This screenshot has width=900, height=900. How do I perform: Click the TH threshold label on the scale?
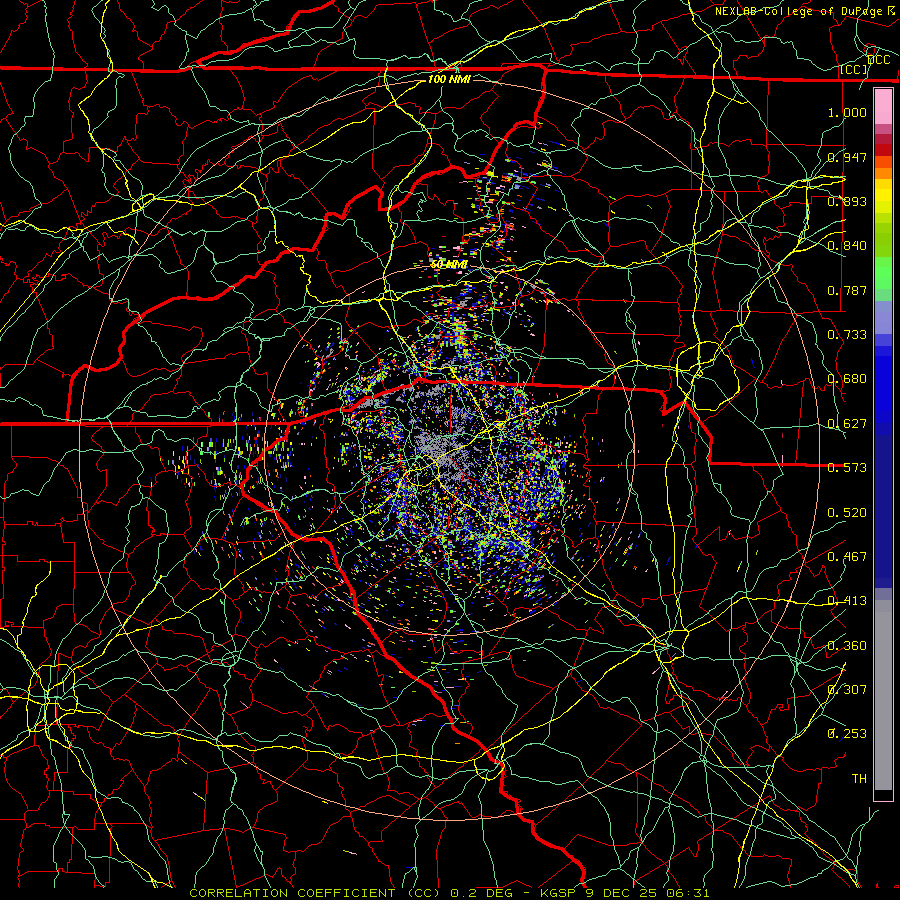[x=859, y=779]
